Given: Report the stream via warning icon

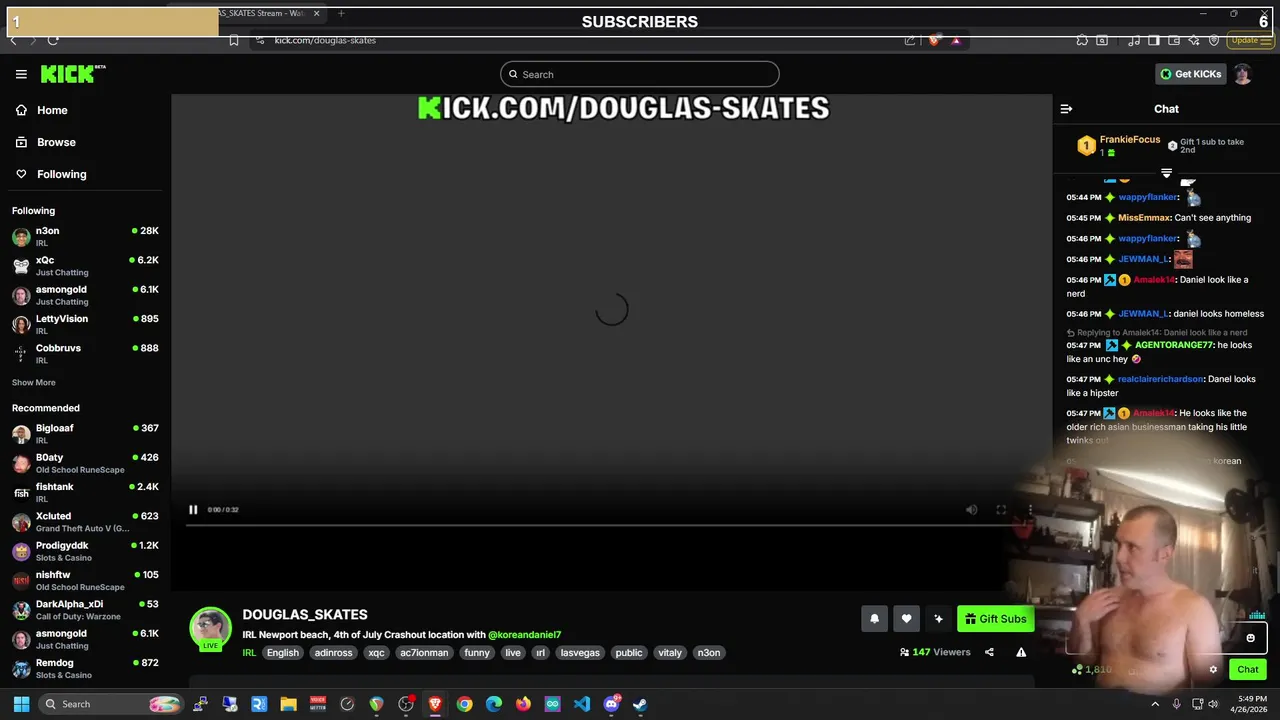Looking at the screenshot, I should (x=1021, y=652).
